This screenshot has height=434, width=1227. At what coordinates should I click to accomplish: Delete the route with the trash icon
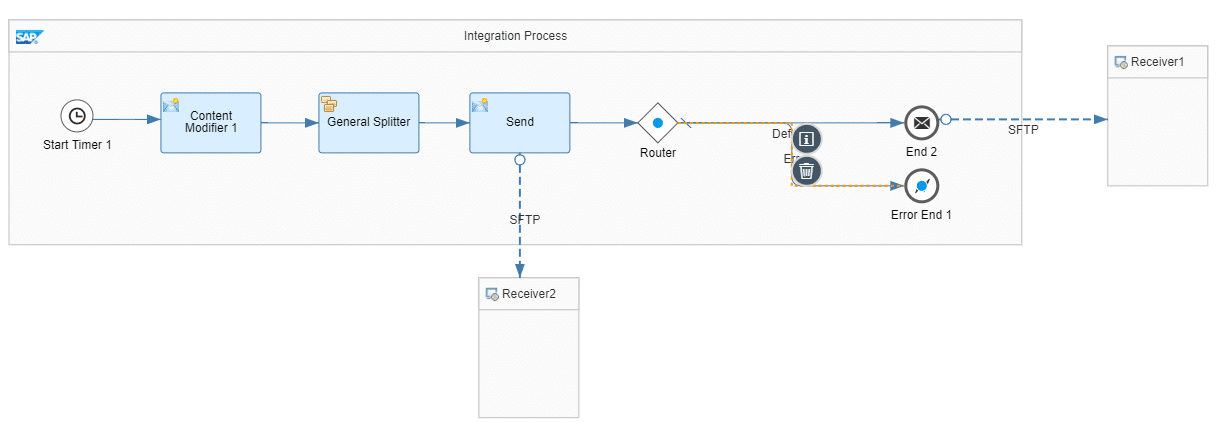pos(807,171)
